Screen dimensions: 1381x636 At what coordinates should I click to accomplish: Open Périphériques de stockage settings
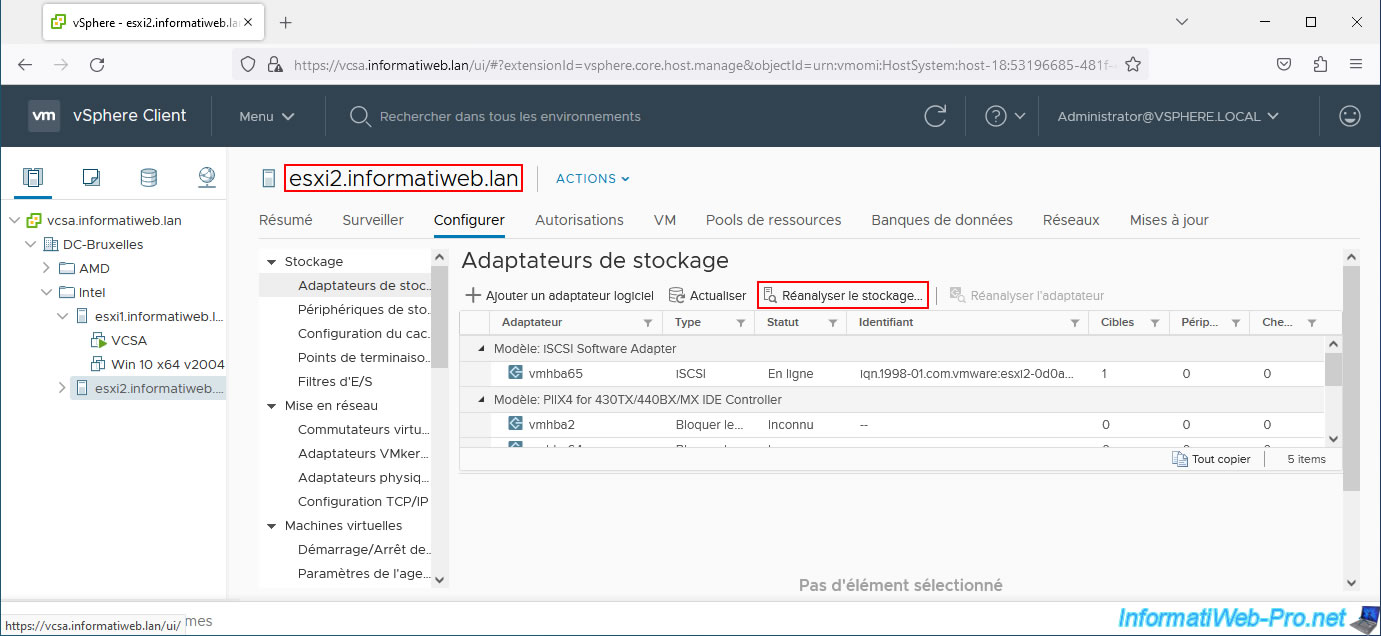click(364, 310)
